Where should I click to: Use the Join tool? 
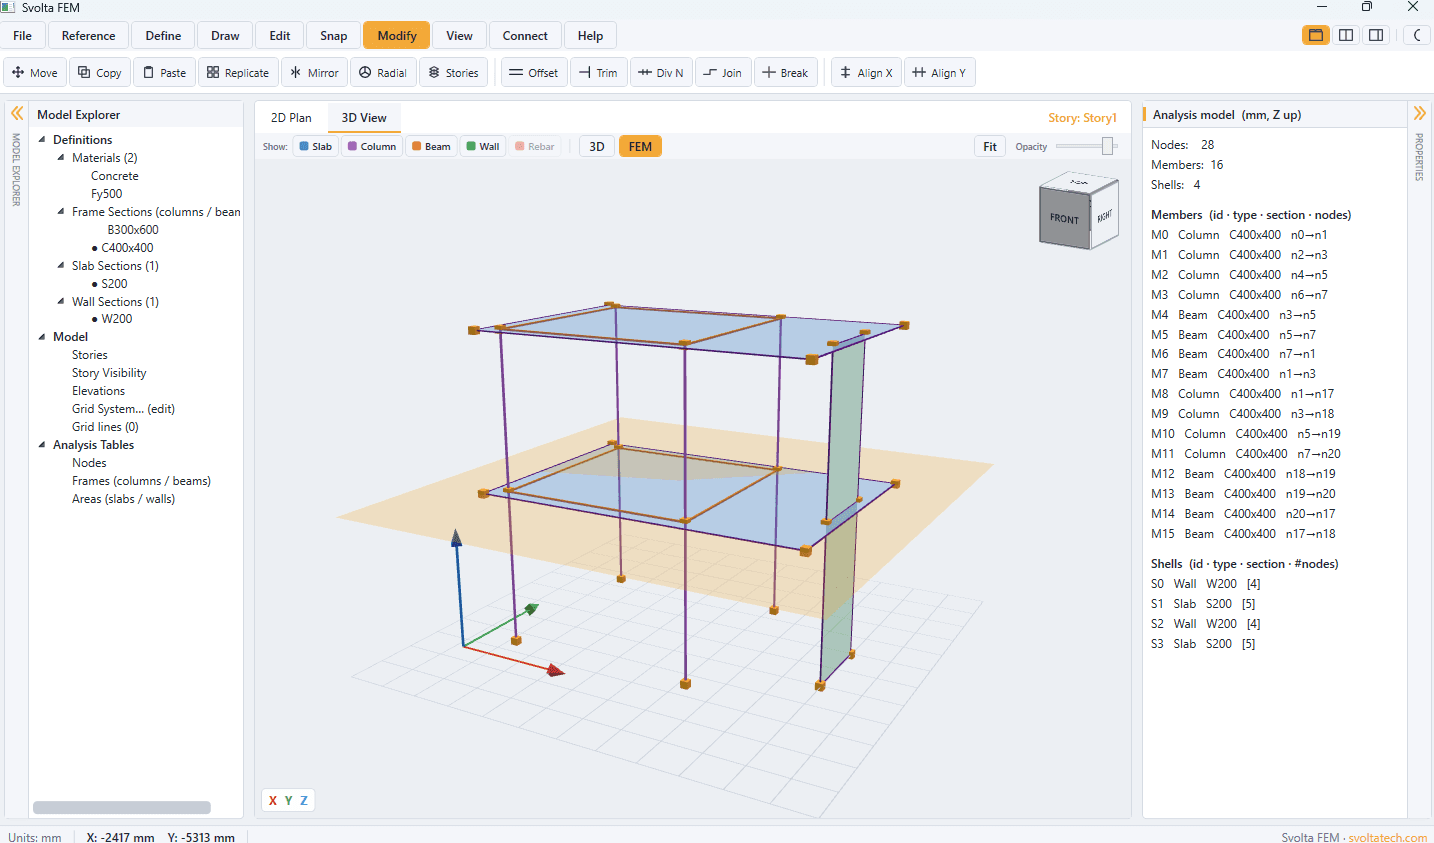pyautogui.click(x=722, y=73)
